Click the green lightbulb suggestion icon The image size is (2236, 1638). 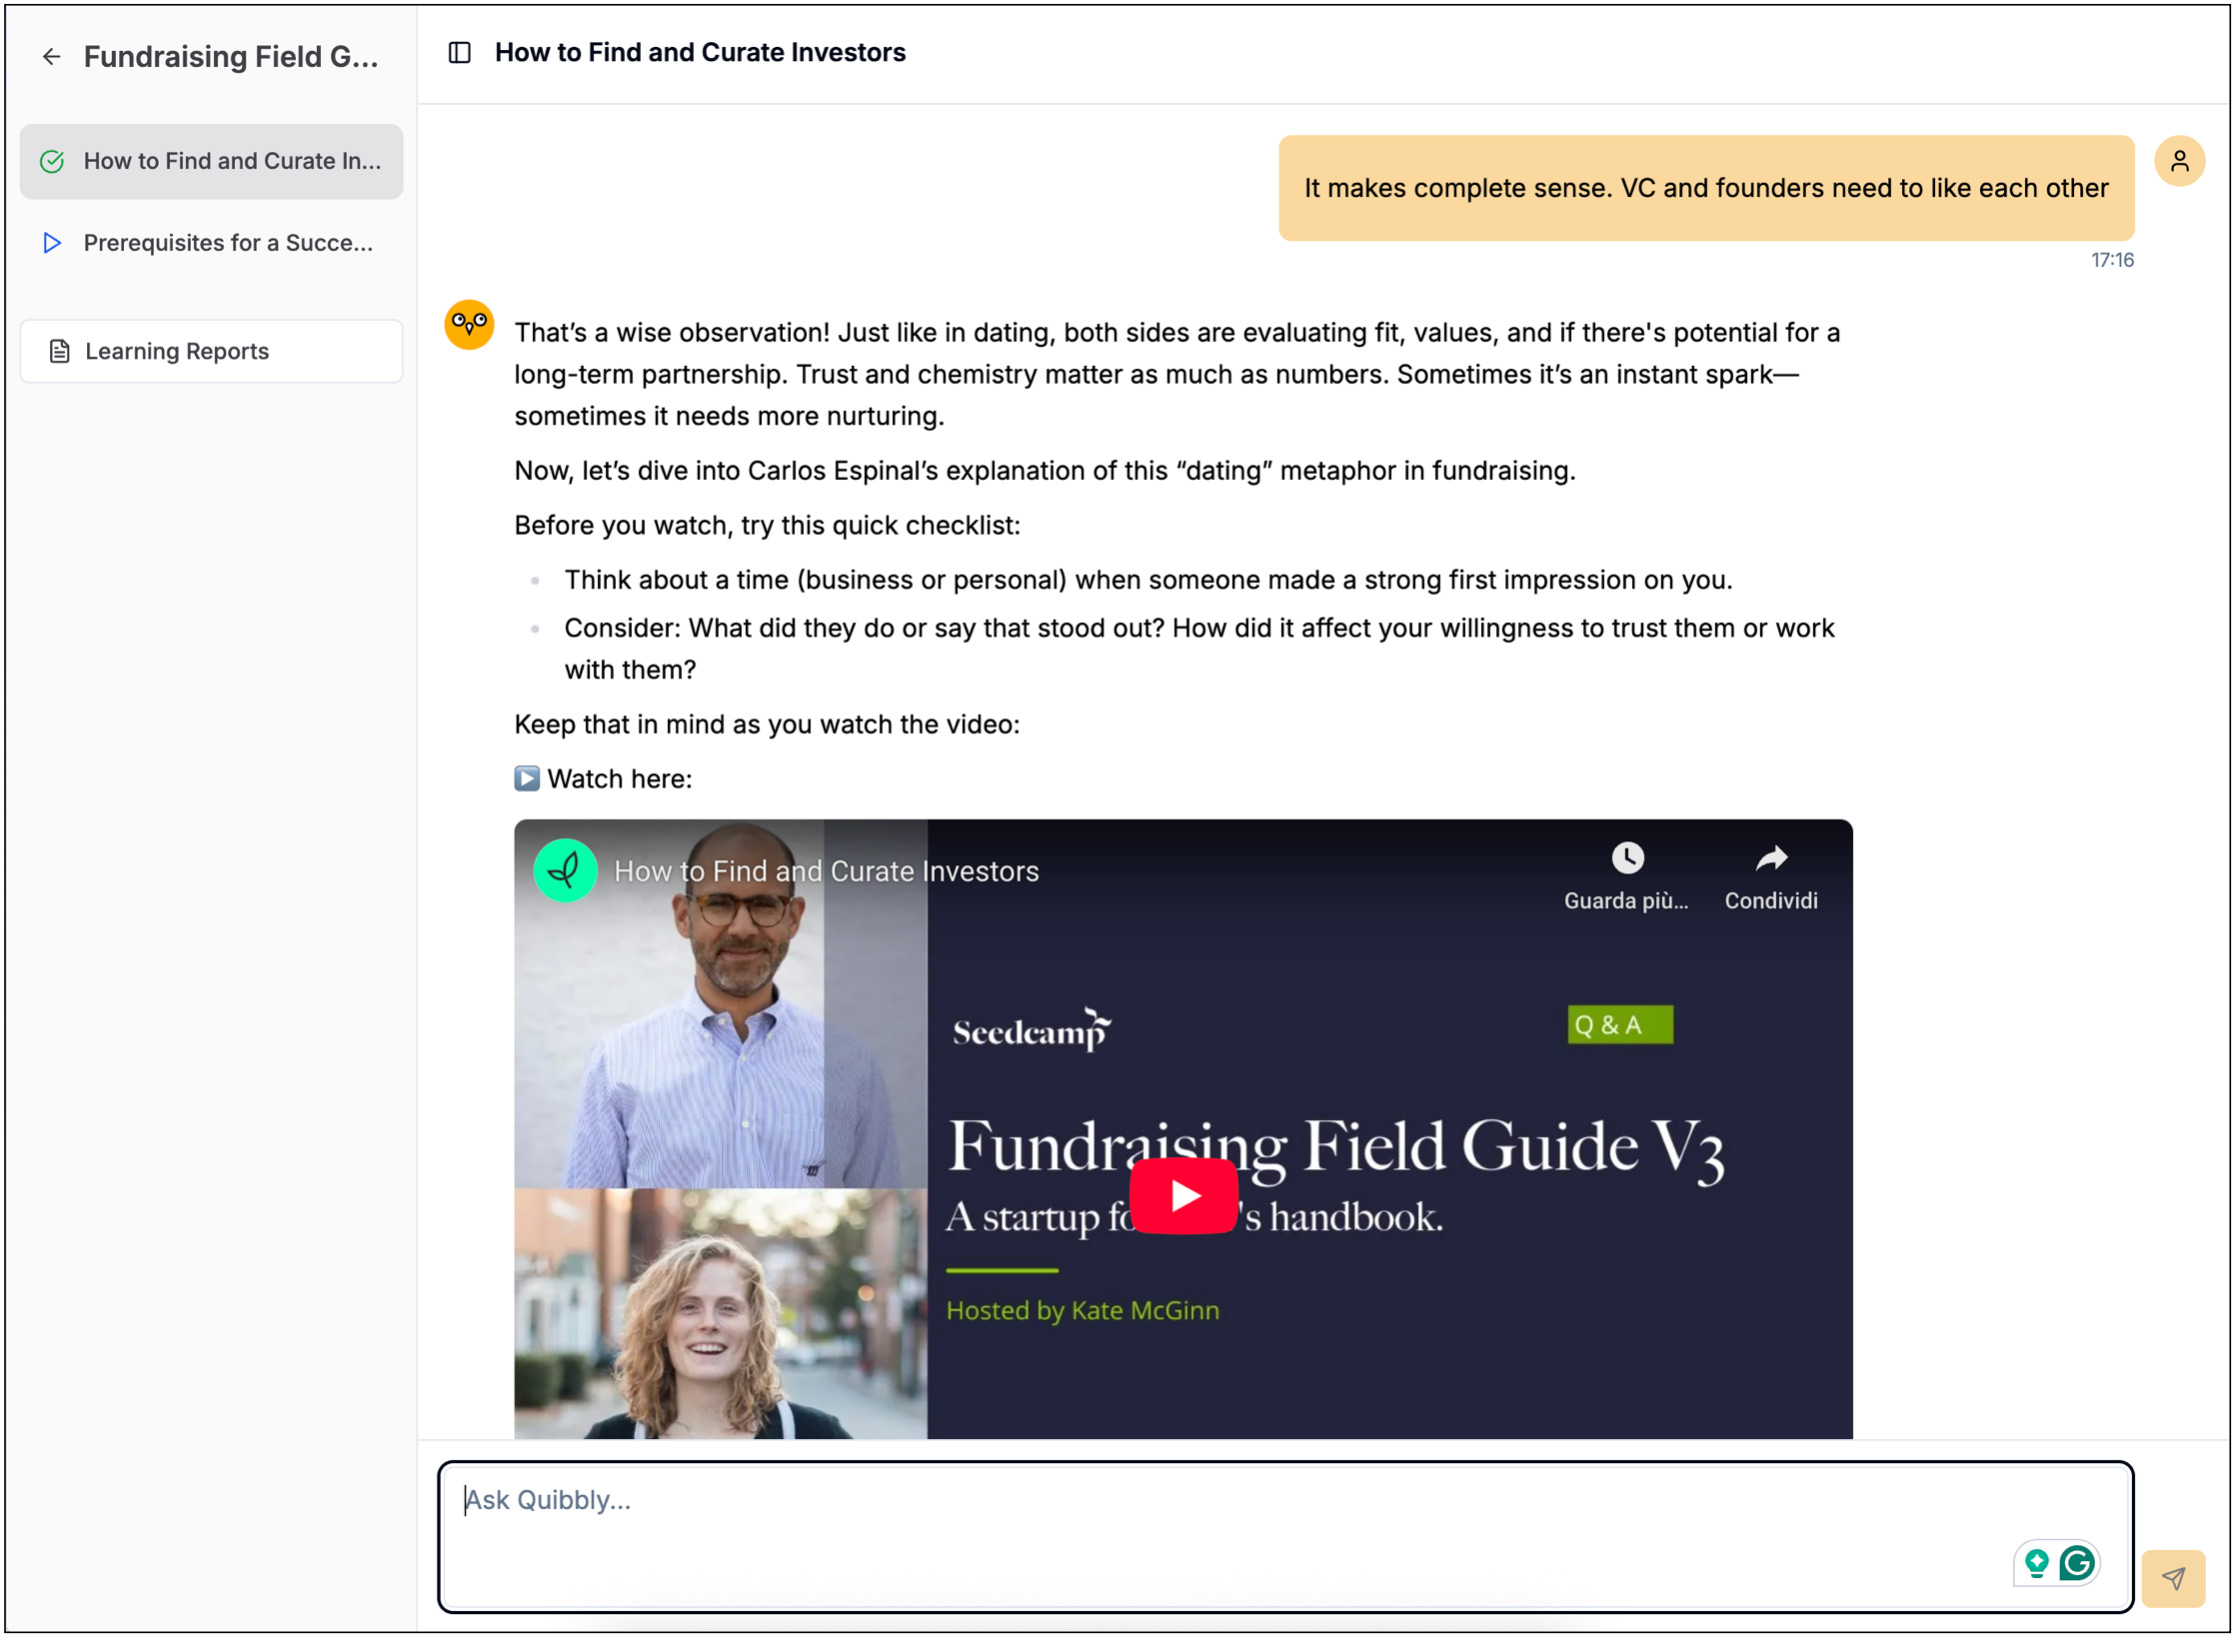tap(2036, 1563)
